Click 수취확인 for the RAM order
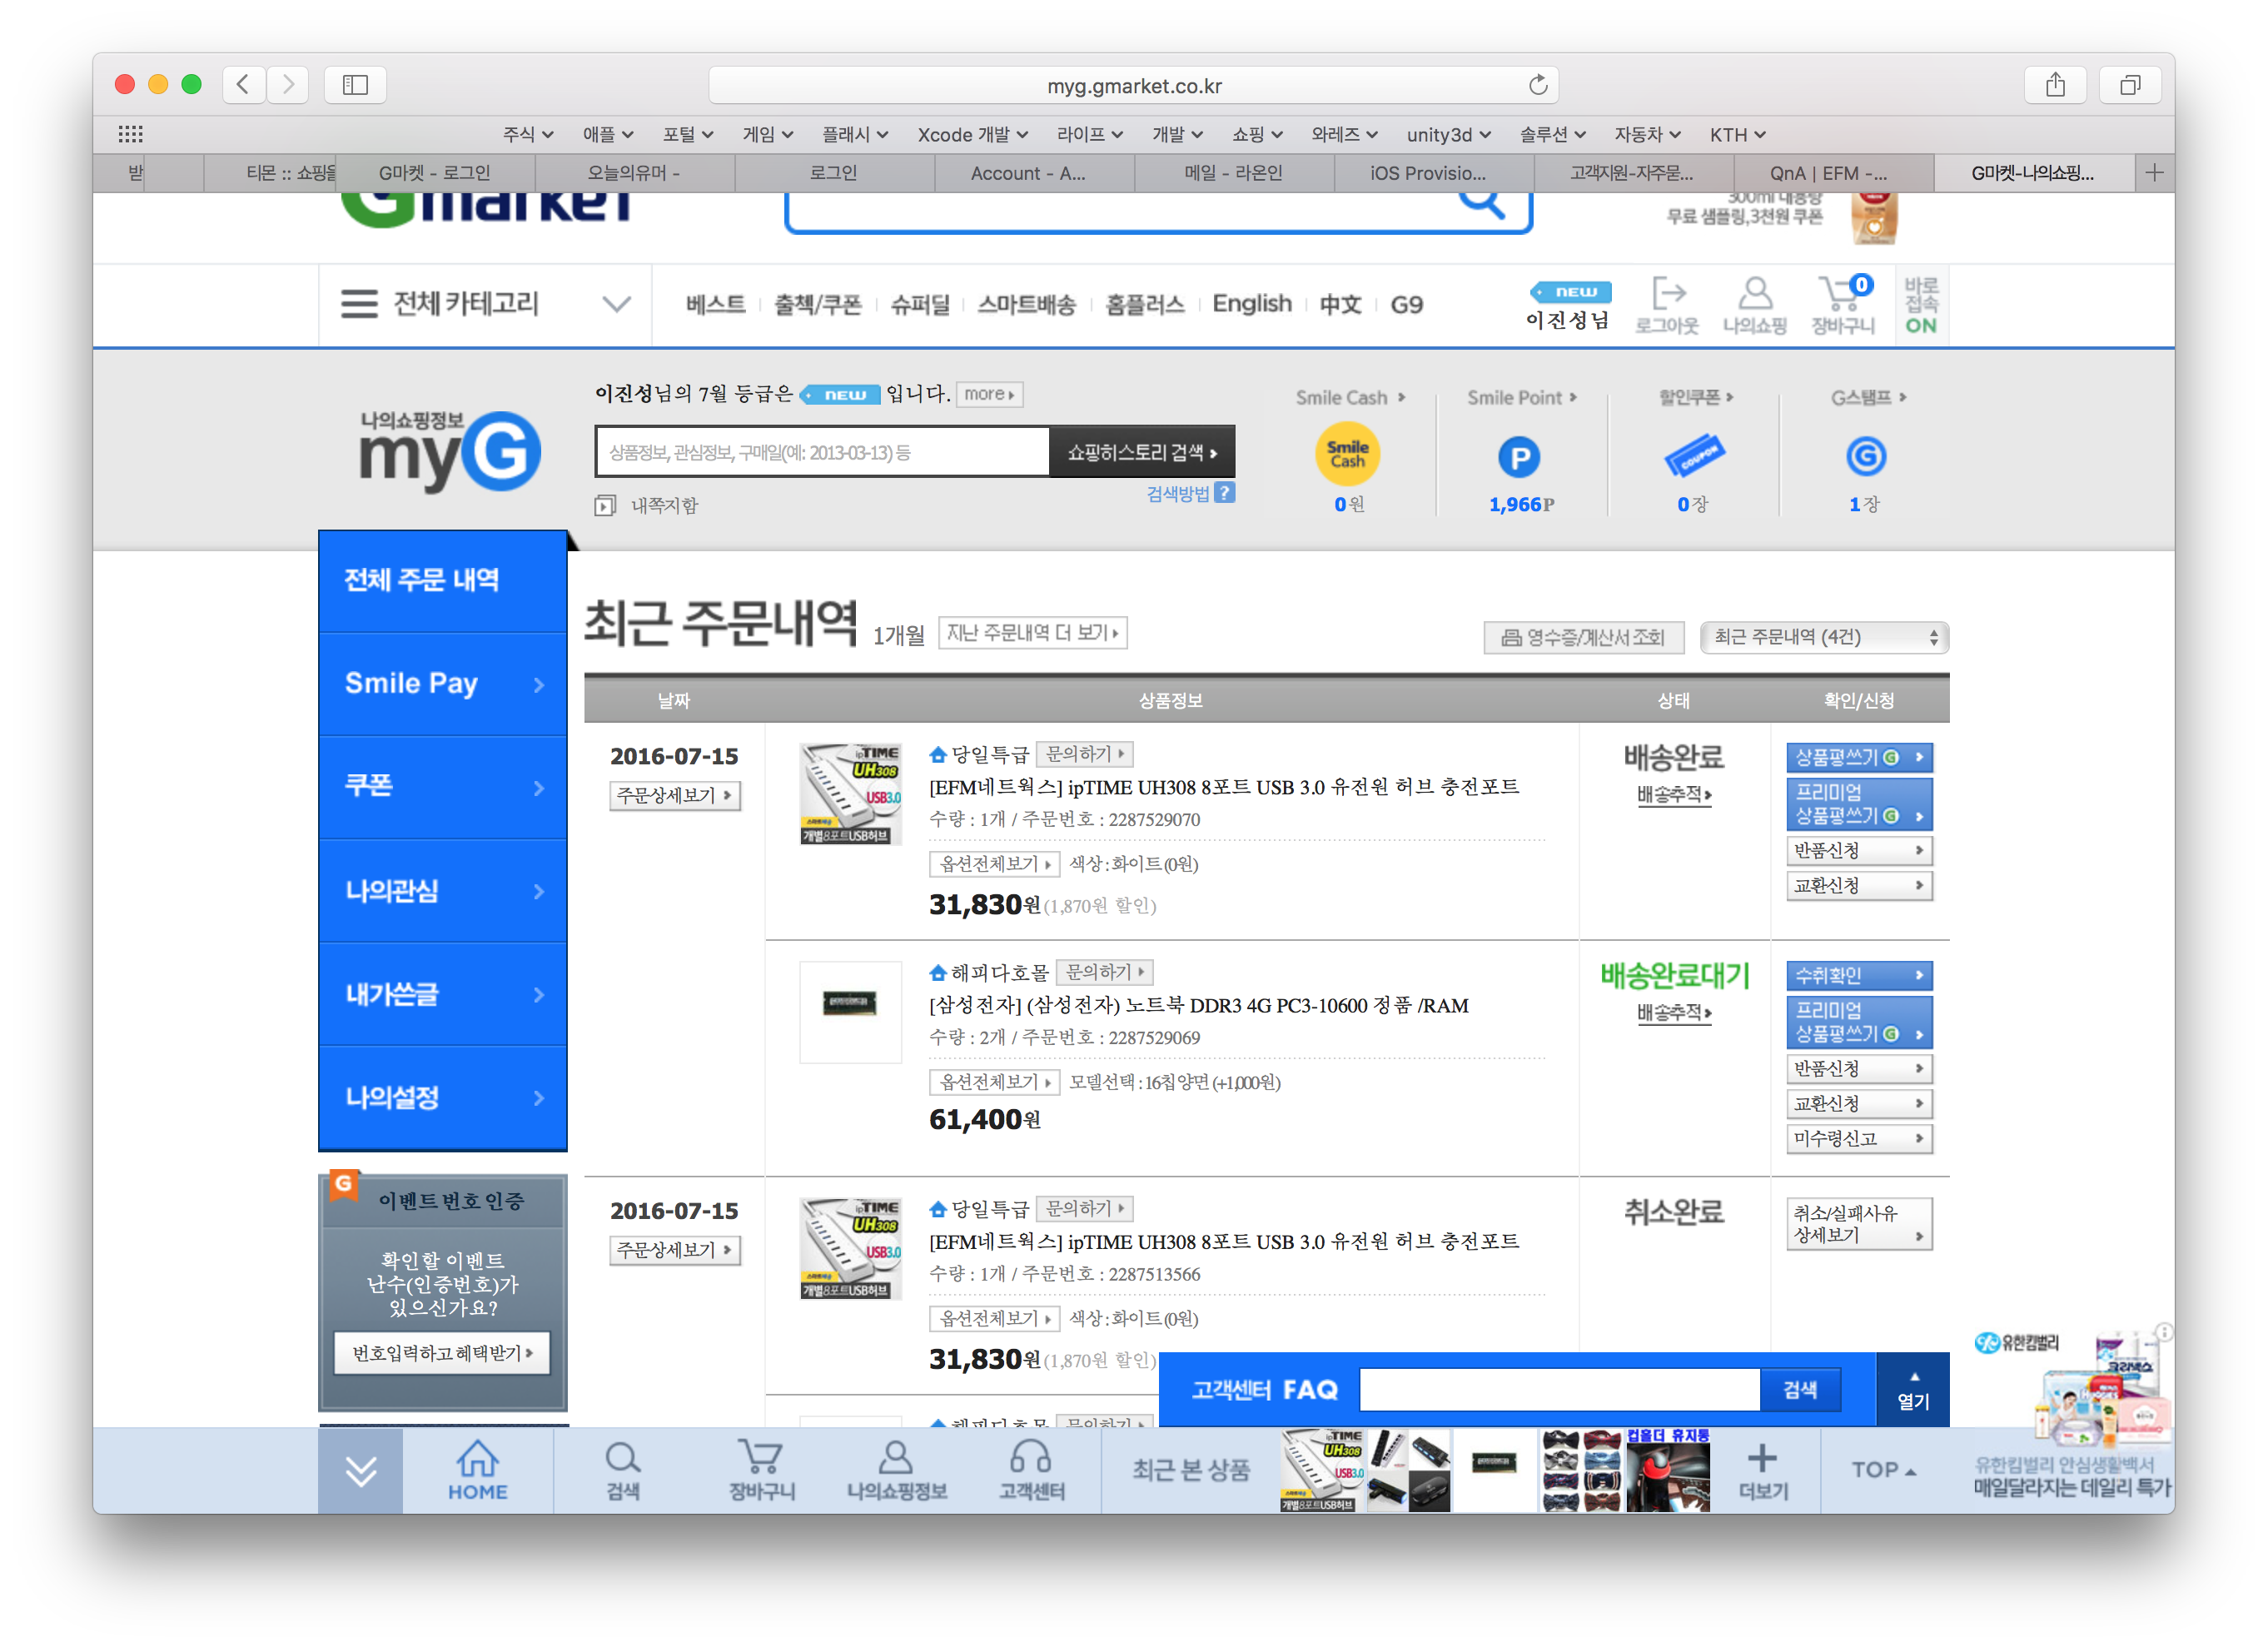2268x1647 pixels. pos(1858,975)
